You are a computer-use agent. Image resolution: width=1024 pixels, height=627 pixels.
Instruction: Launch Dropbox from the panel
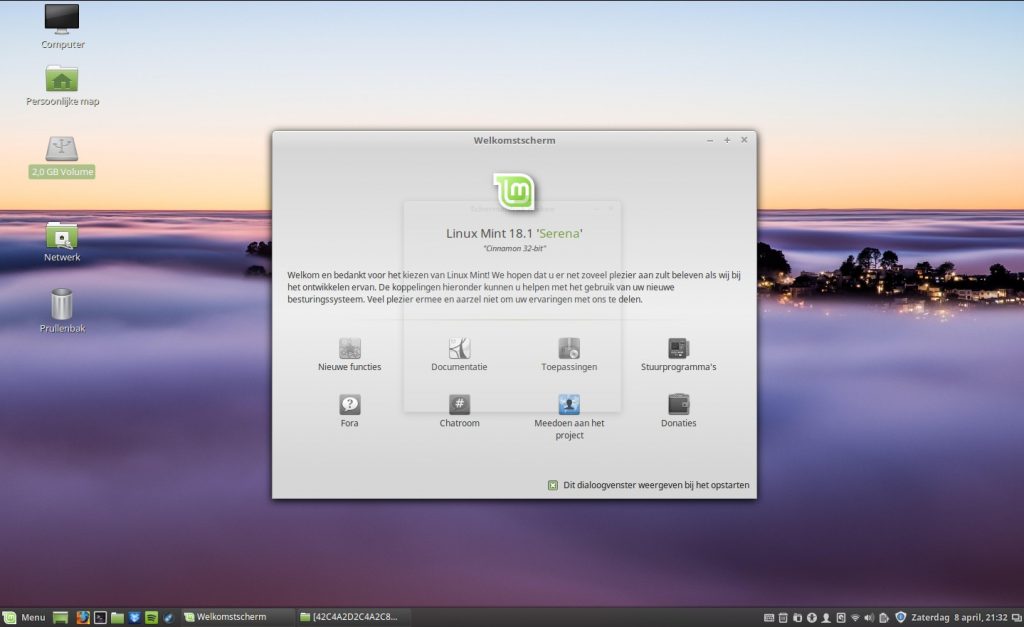click(135, 617)
